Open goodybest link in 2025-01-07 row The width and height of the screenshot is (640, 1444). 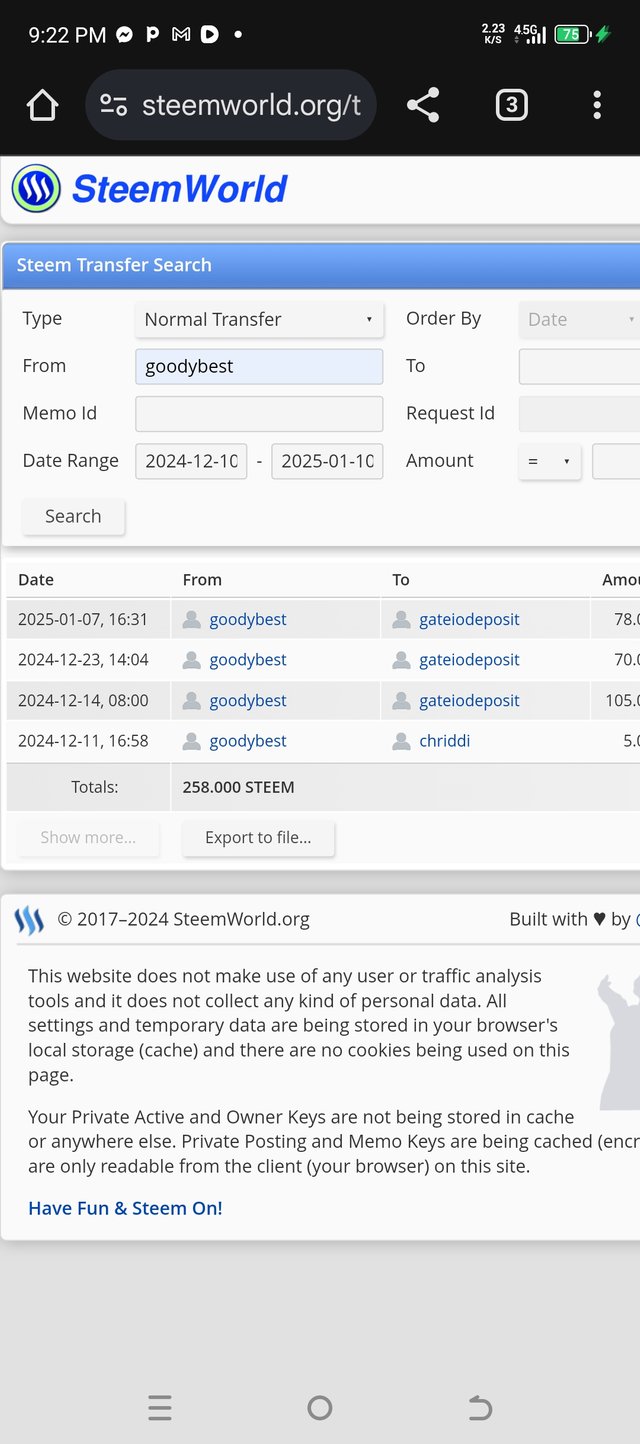248,620
